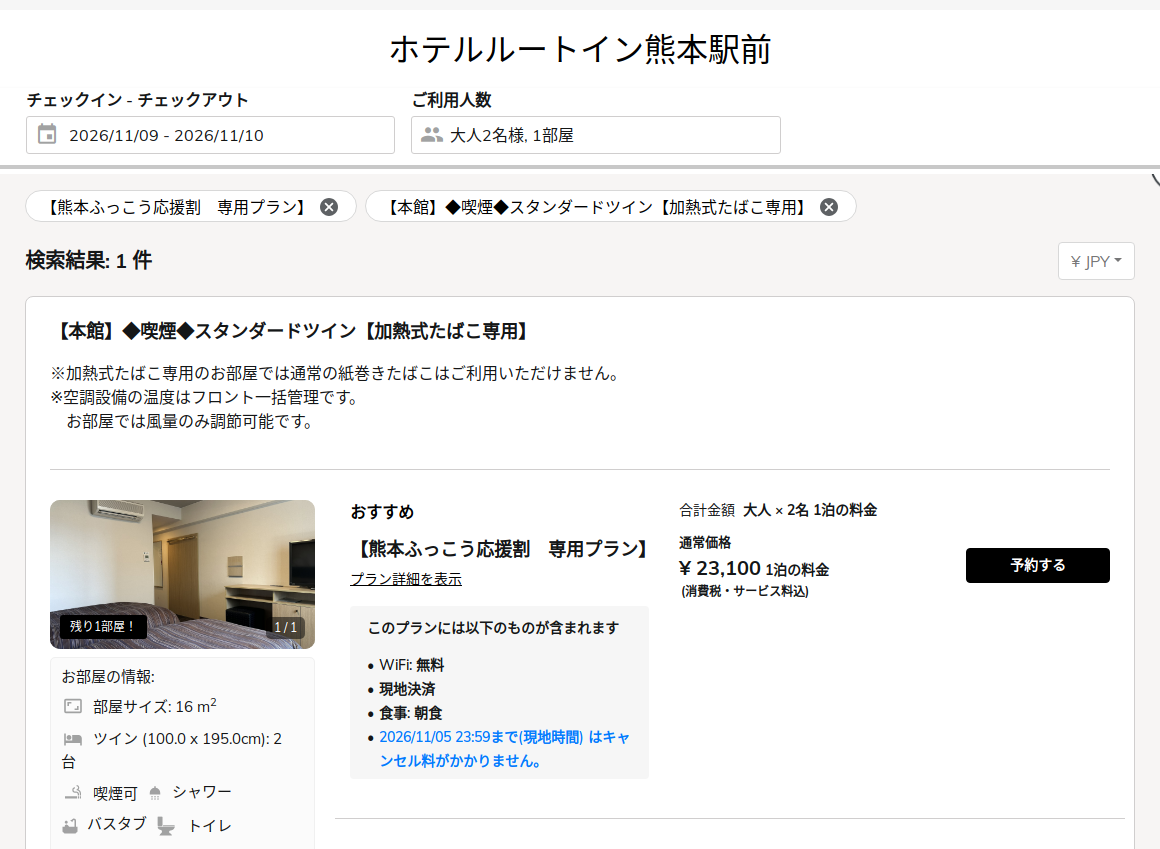Remove the スタンダードツイン room filter chip
The image size is (1160, 849).
coord(829,207)
